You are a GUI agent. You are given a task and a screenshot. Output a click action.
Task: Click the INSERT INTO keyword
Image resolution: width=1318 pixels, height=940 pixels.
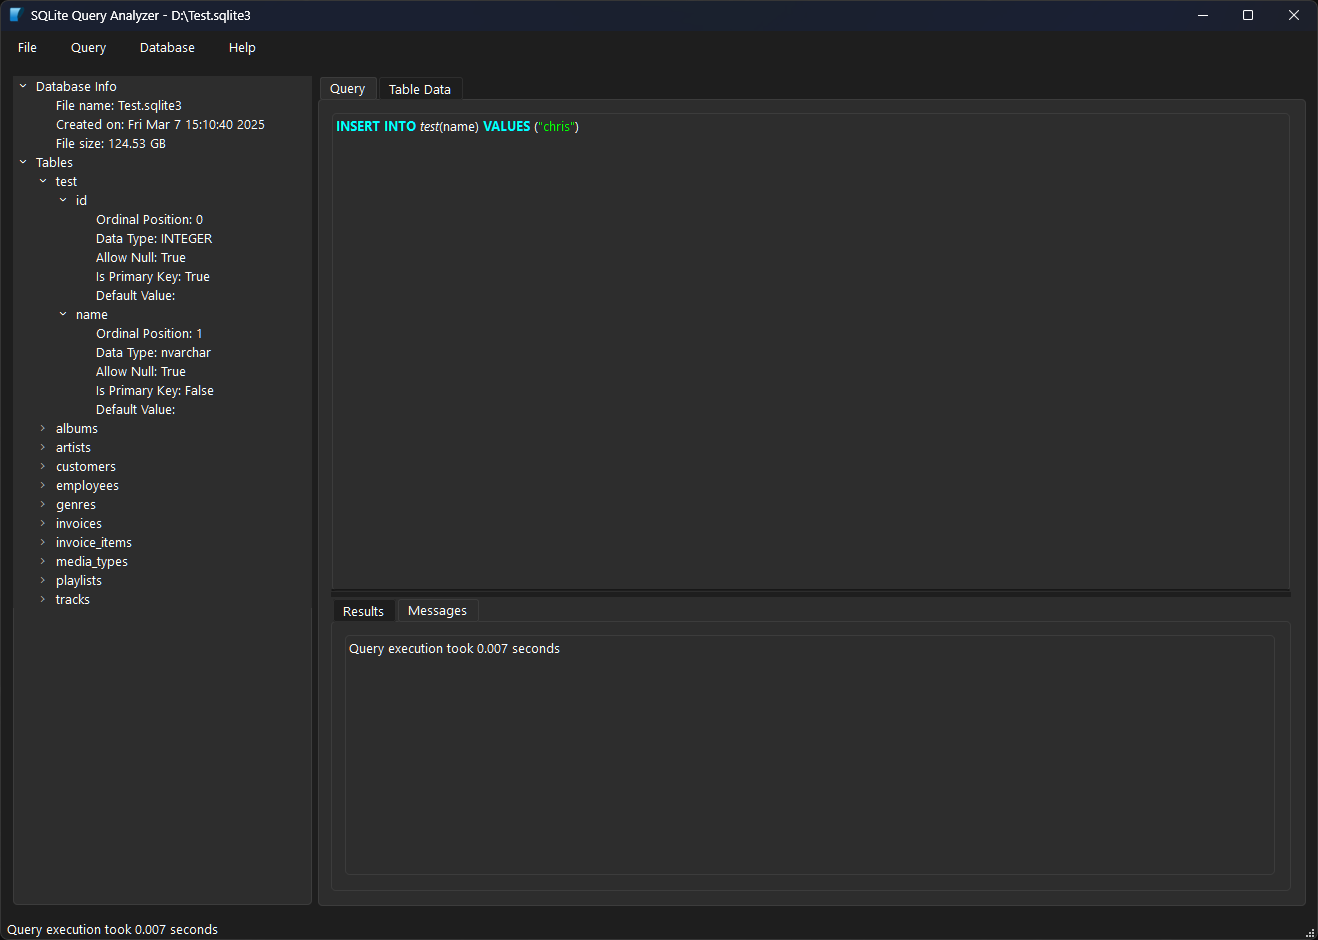(376, 126)
